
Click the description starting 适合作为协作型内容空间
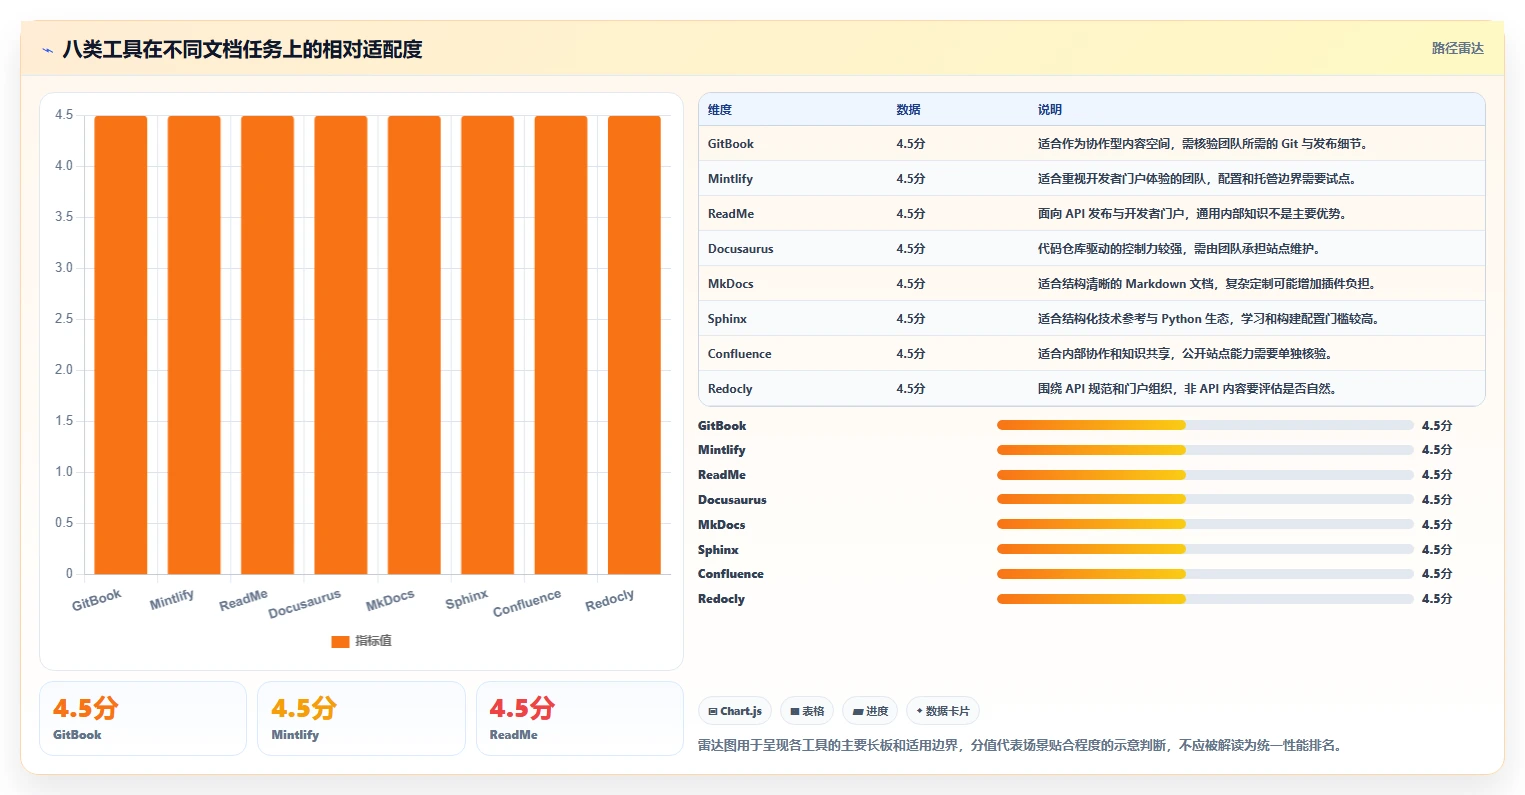tap(1203, 144)
